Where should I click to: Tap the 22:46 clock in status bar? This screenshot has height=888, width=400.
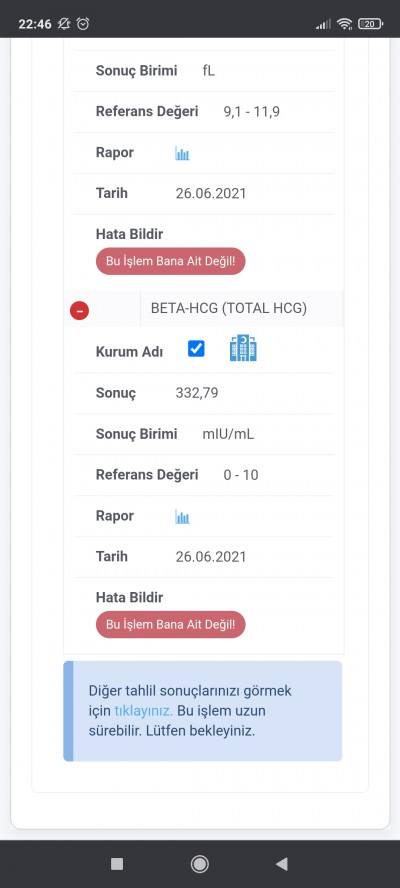click(x=35, y=24)
